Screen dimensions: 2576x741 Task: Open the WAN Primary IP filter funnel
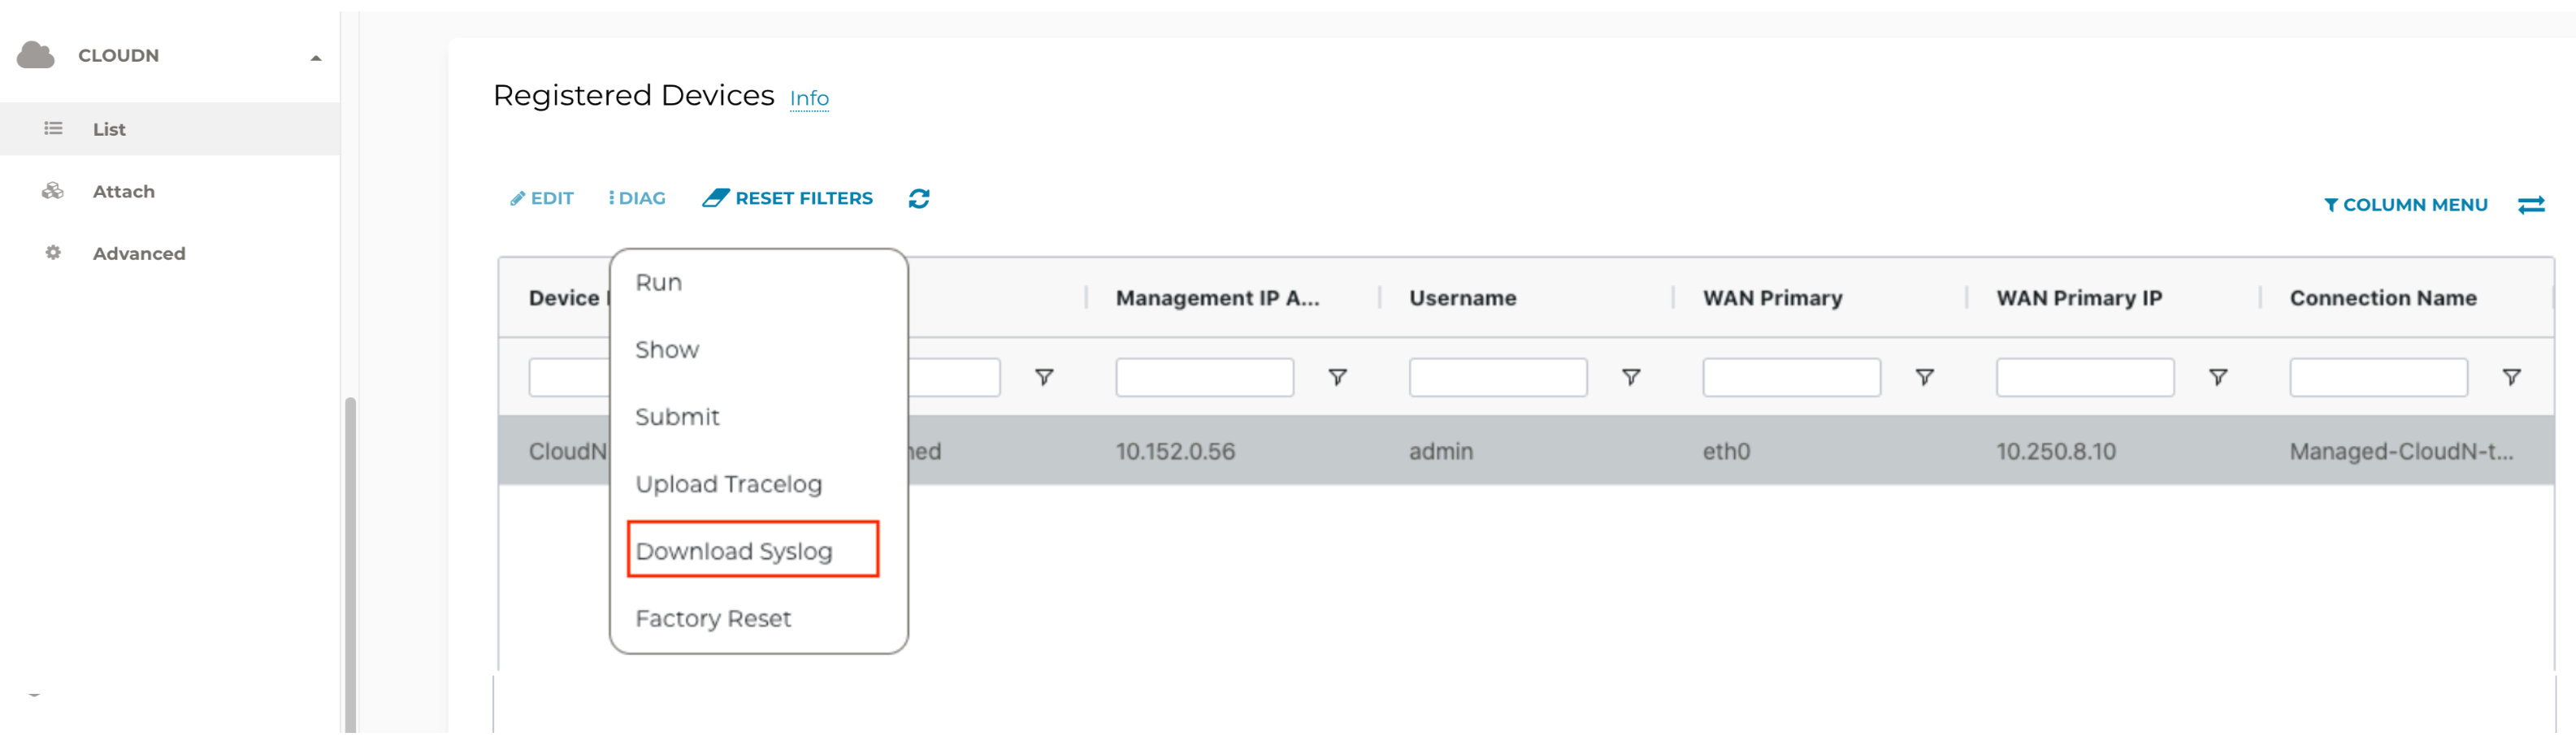click(x=2220, y=377)
